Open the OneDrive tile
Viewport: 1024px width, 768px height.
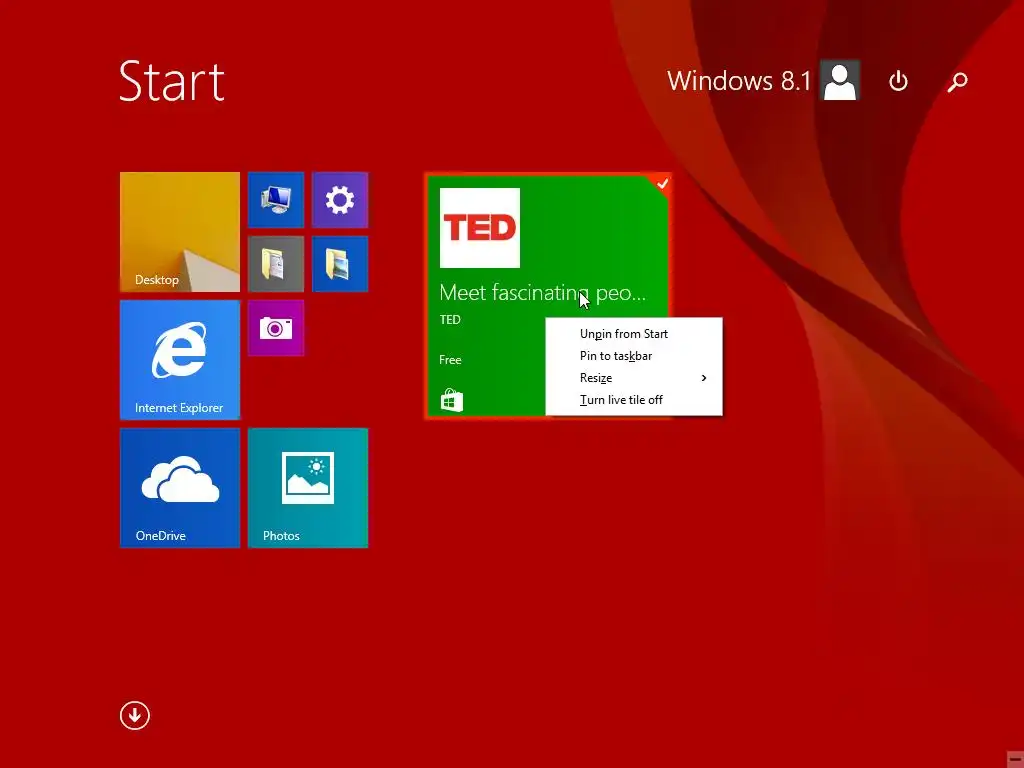click(x=180, y=488)
